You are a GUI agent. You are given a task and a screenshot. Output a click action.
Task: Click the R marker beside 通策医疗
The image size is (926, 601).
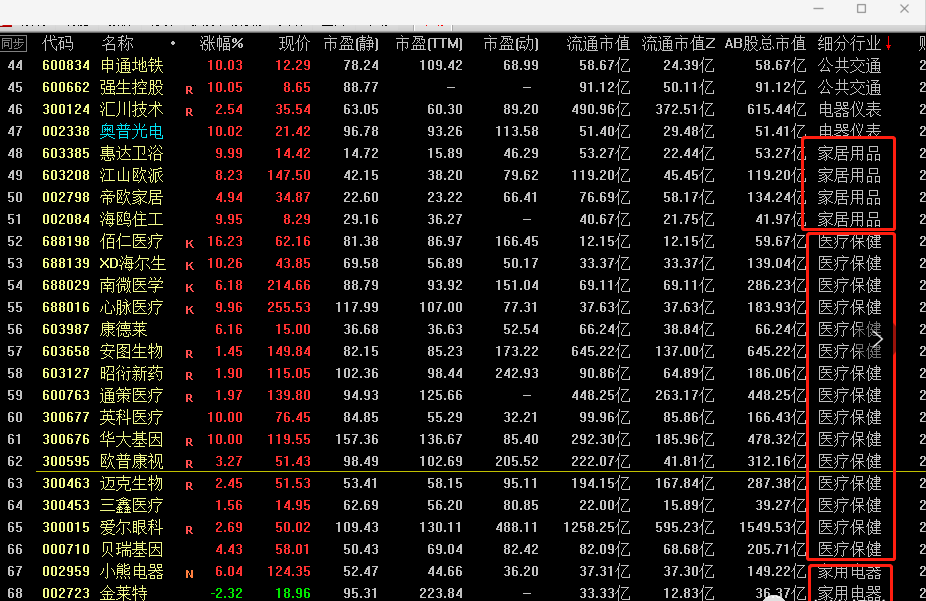coord(189,397)
